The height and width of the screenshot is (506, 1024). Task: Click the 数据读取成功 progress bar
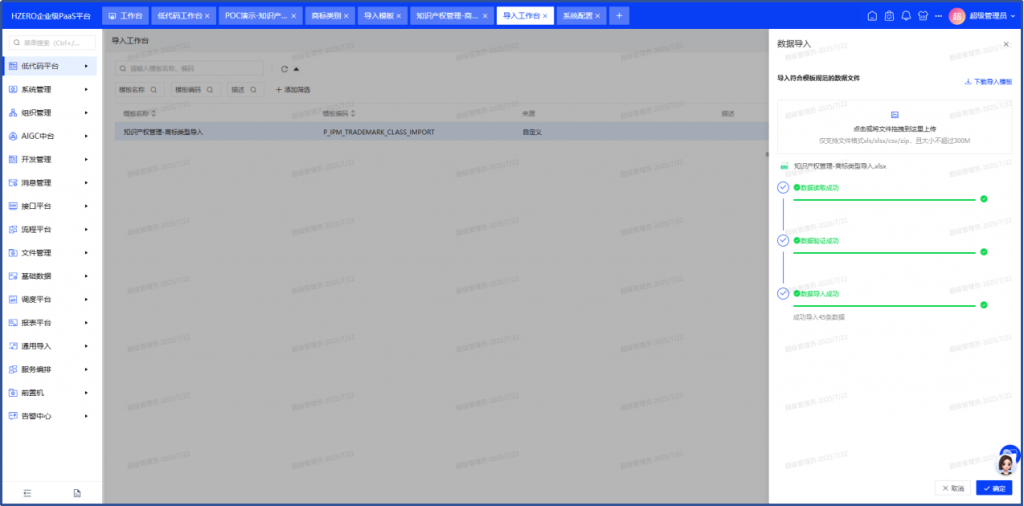click(884, 199)
